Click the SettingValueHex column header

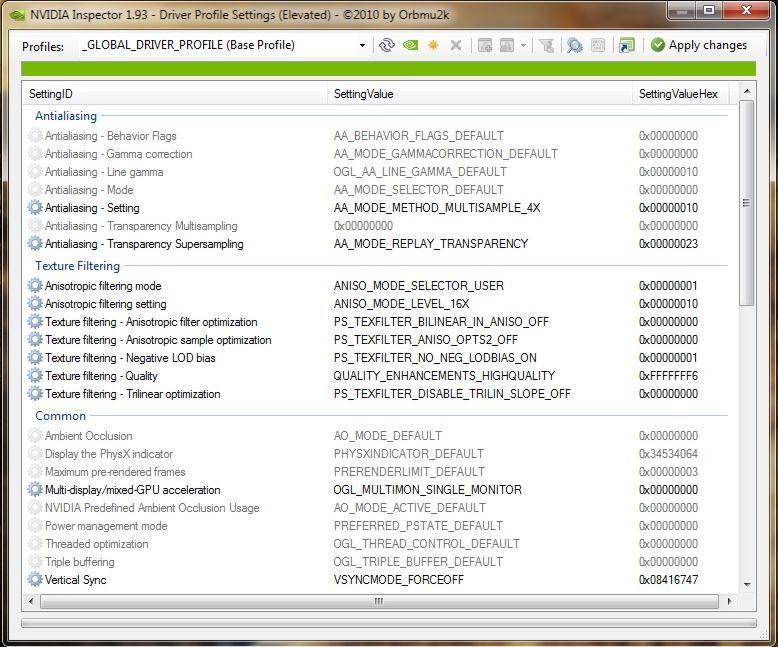pos(680,94)
